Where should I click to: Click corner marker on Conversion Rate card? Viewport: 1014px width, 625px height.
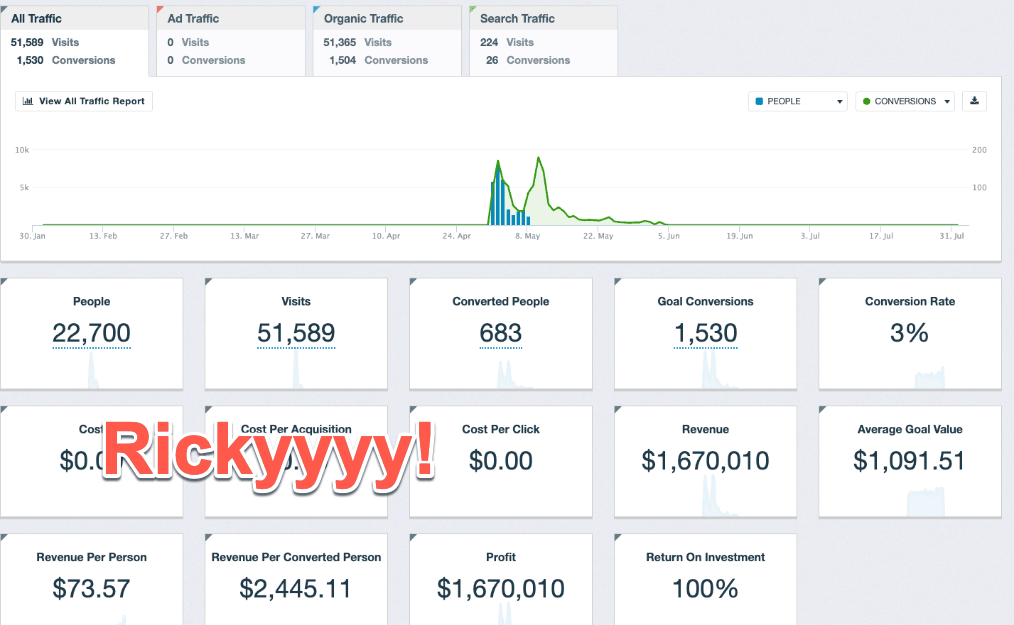(x=821, y=281)
